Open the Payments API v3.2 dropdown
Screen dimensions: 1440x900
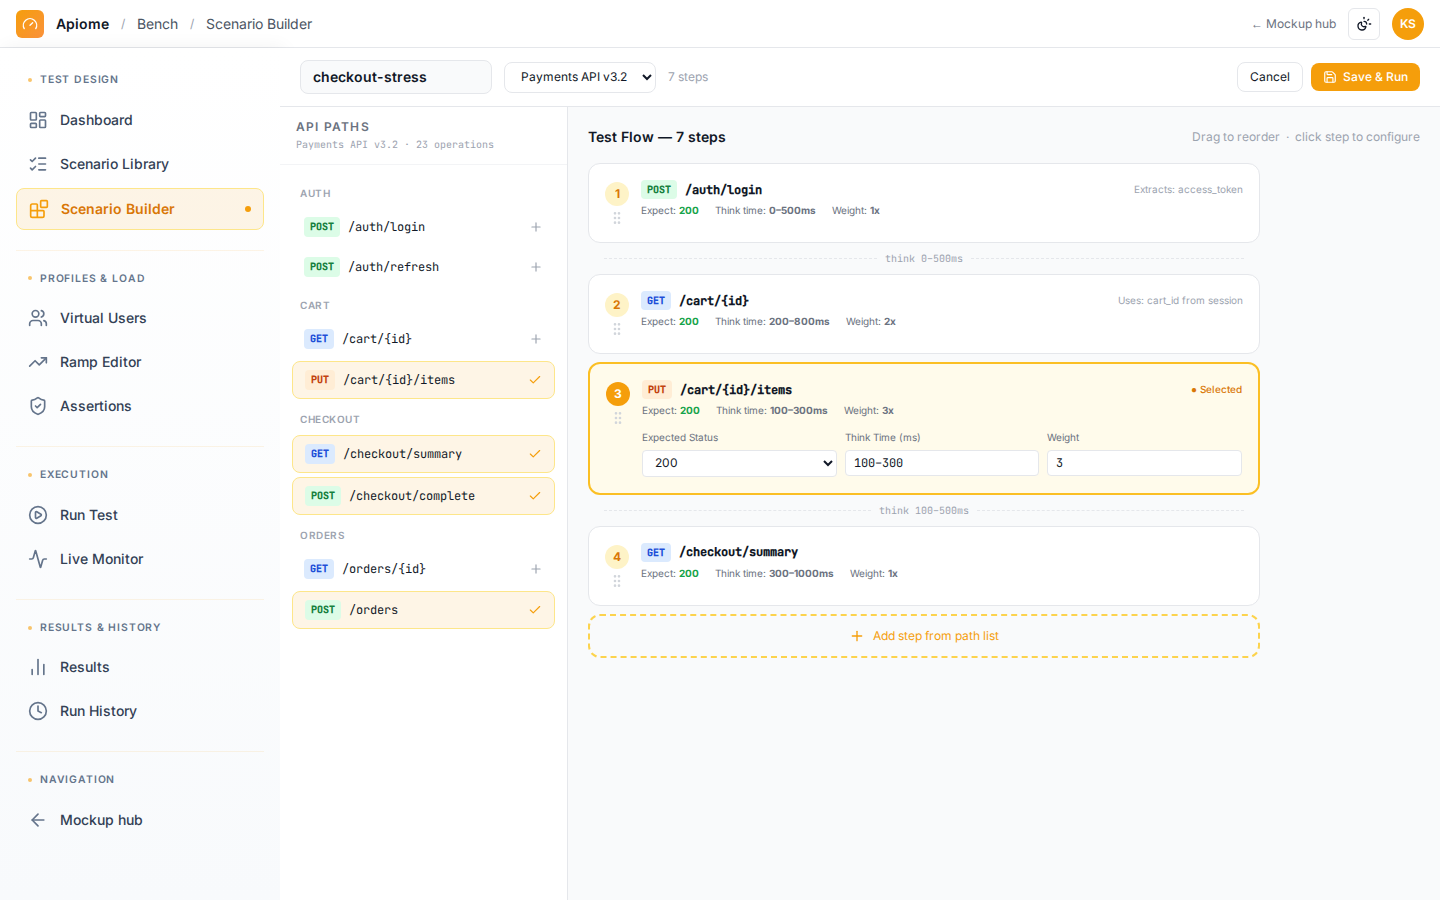(x=580, y=77)
